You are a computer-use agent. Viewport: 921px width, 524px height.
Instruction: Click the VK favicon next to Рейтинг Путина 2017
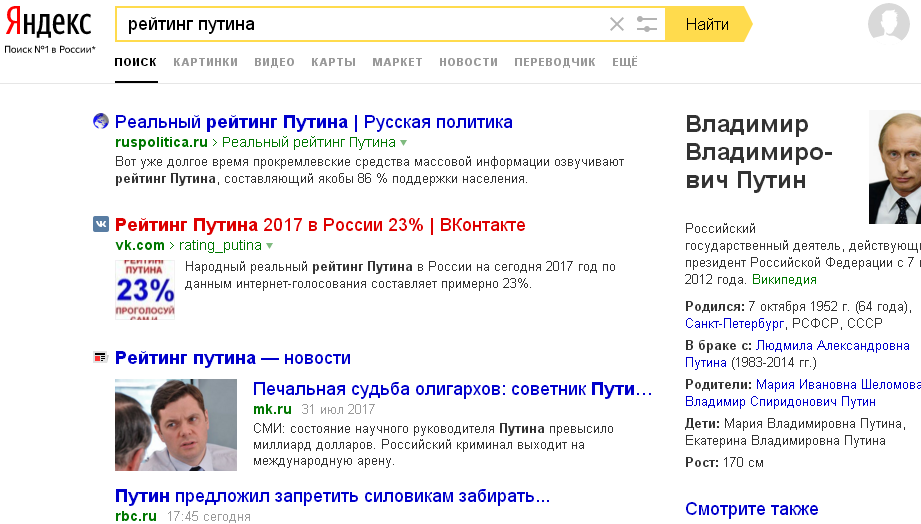(101, 224)
